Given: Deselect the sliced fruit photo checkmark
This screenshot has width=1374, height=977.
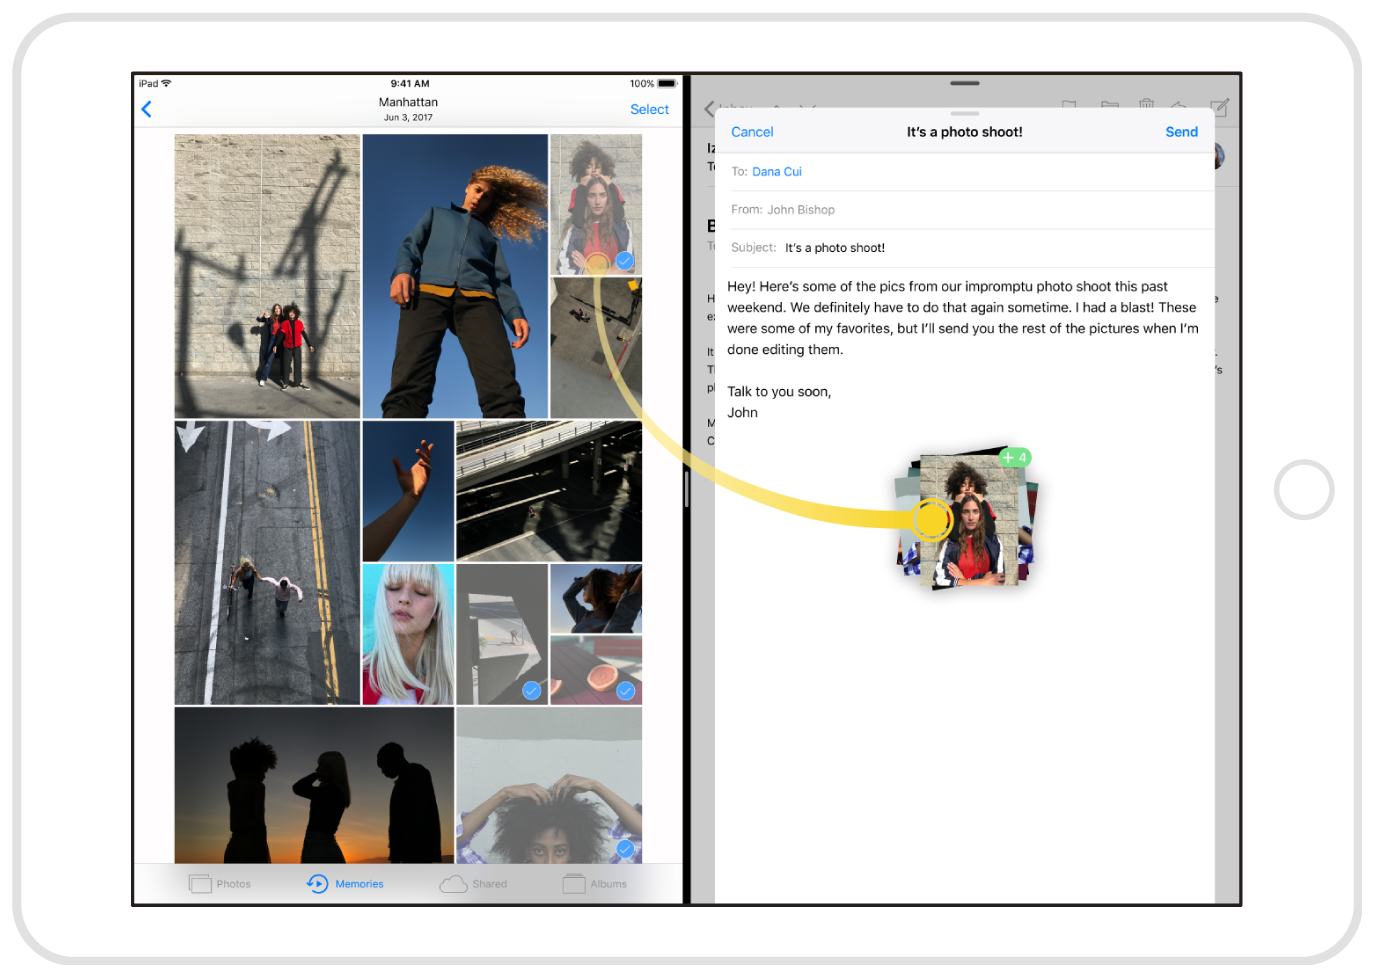Looking at the screenshot, I should (x=626, y=690).
